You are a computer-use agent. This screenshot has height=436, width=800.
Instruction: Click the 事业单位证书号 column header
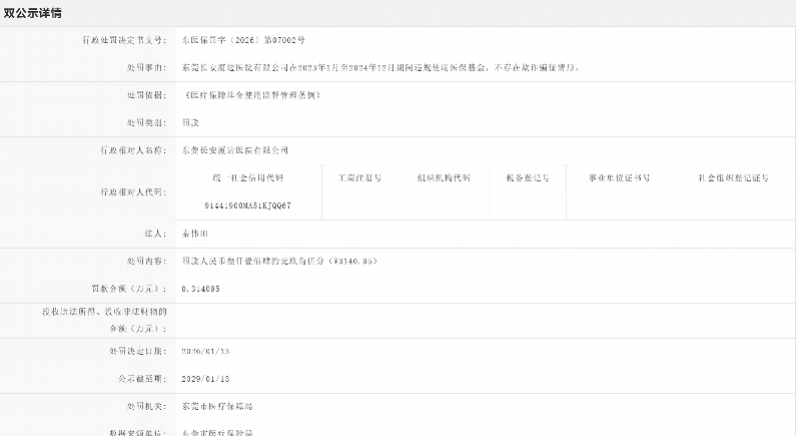[x=619, y=178]
